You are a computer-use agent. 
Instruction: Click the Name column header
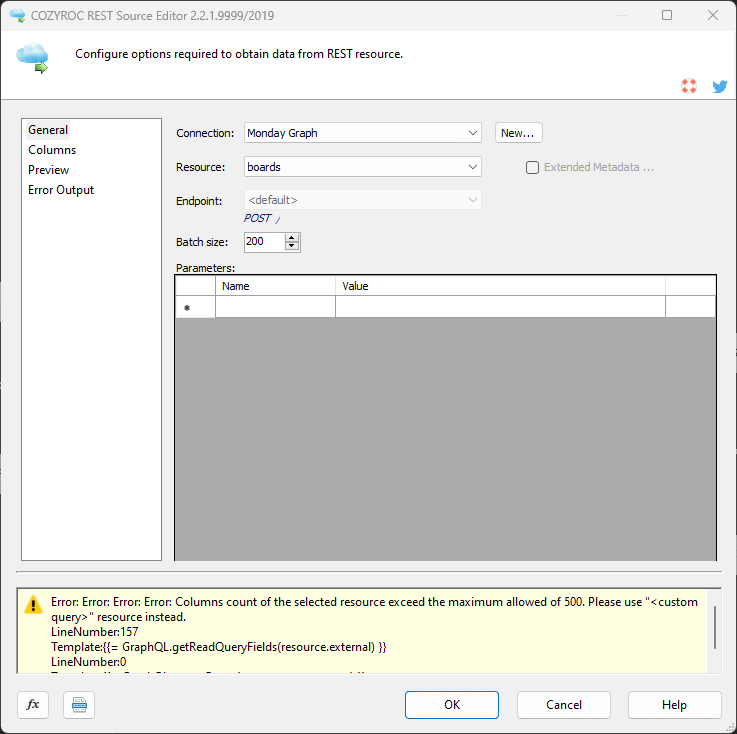pyautogui.click(x=275, y=286)
